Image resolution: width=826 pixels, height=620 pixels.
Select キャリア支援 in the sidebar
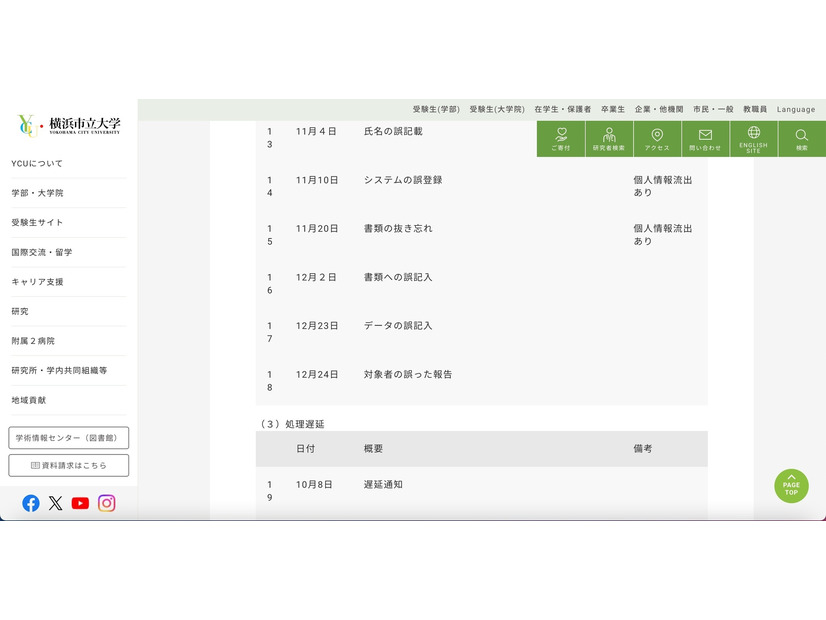37,282
